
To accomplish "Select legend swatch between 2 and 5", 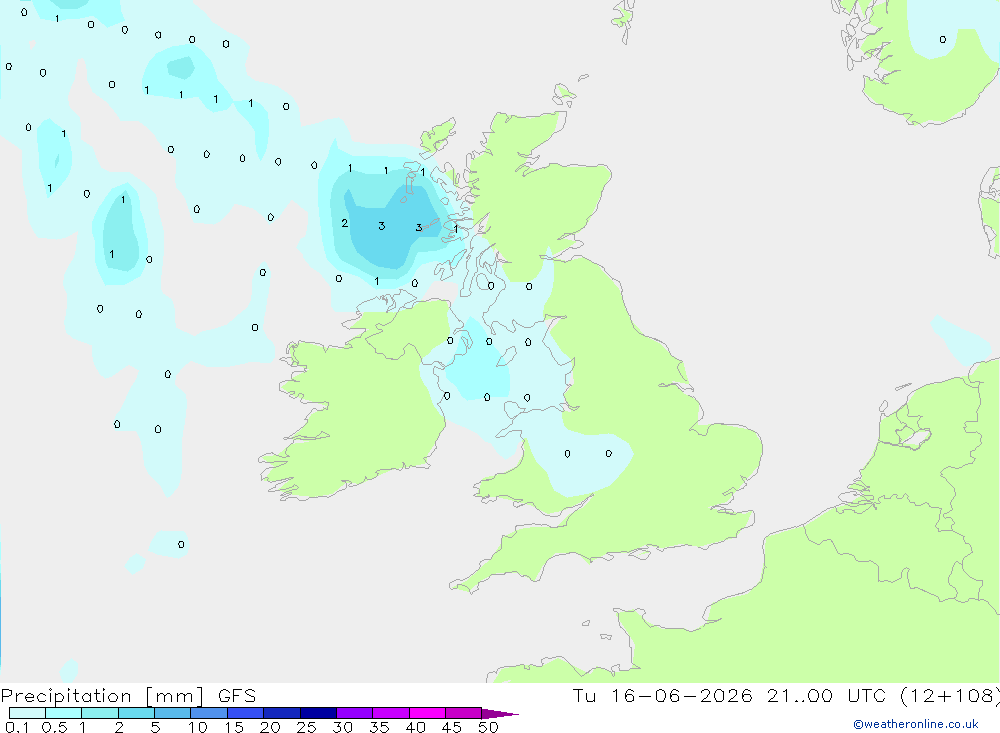I will tap(136, 713).
